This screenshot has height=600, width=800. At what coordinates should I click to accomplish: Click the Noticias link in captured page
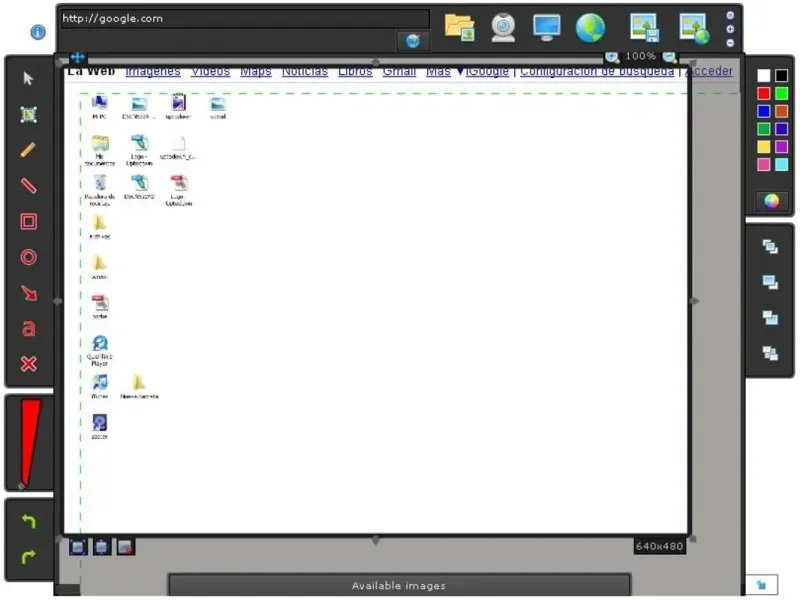tap(305, 71)
